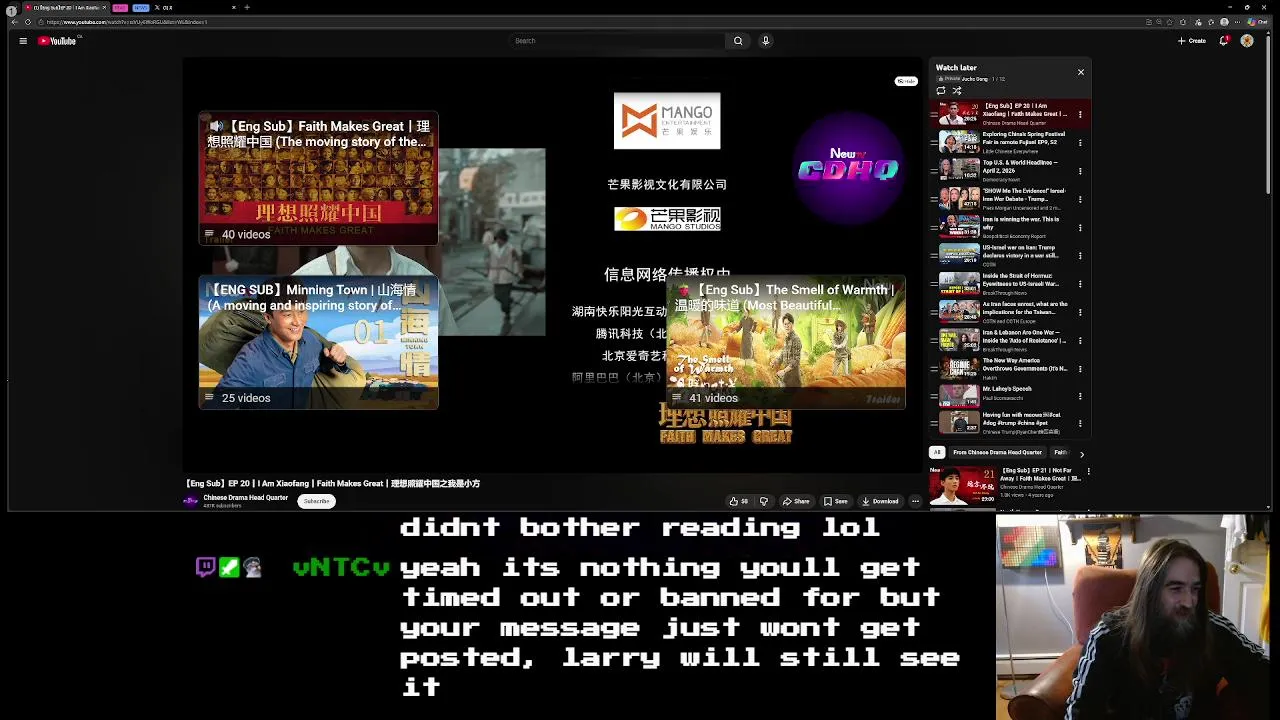The image size is (1280, 720).
Task: Click the browser zoom magnifier icon
Action: click(1159, 22)
